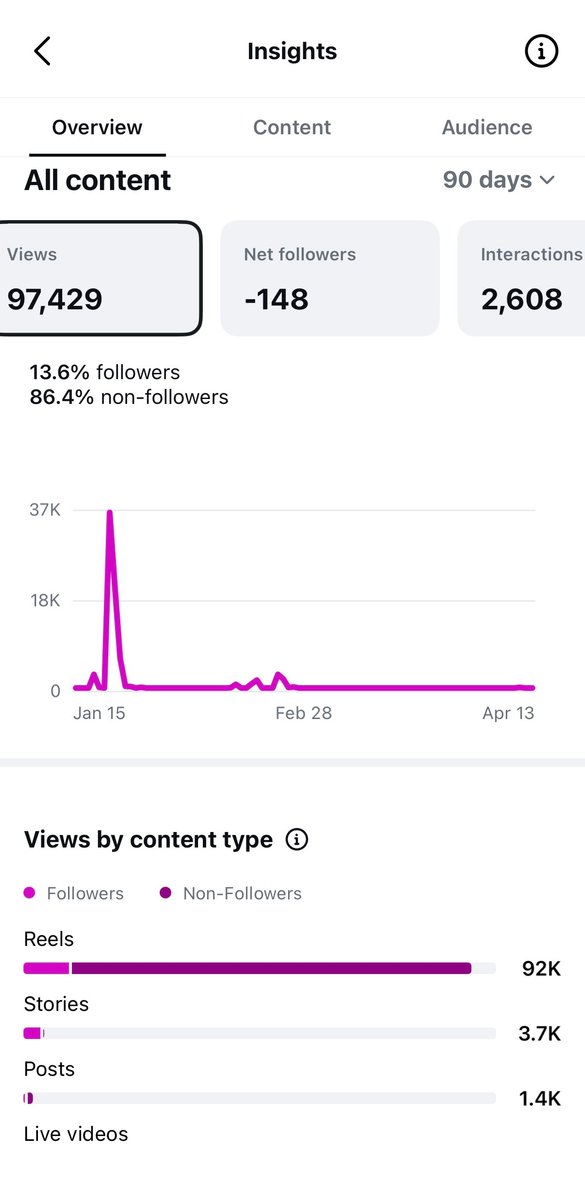Switch to the Content tab

(x=291, y=127)
